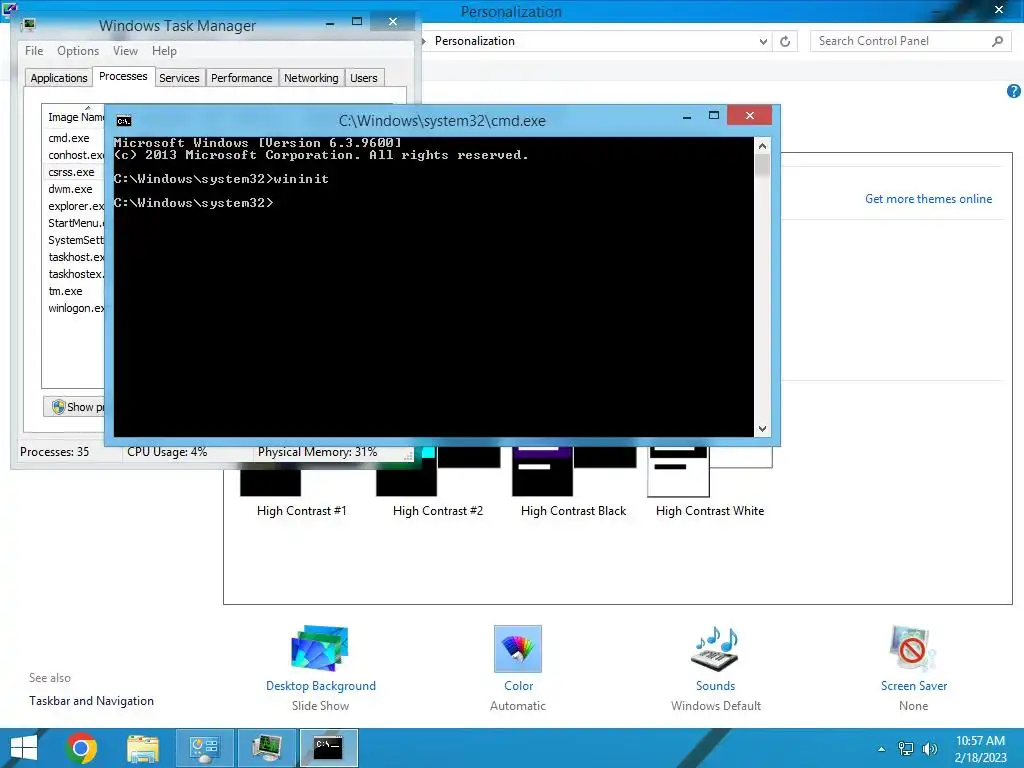Select the tm.exe process row
This screenshot has width=1024, height=768.
(73, 291)
